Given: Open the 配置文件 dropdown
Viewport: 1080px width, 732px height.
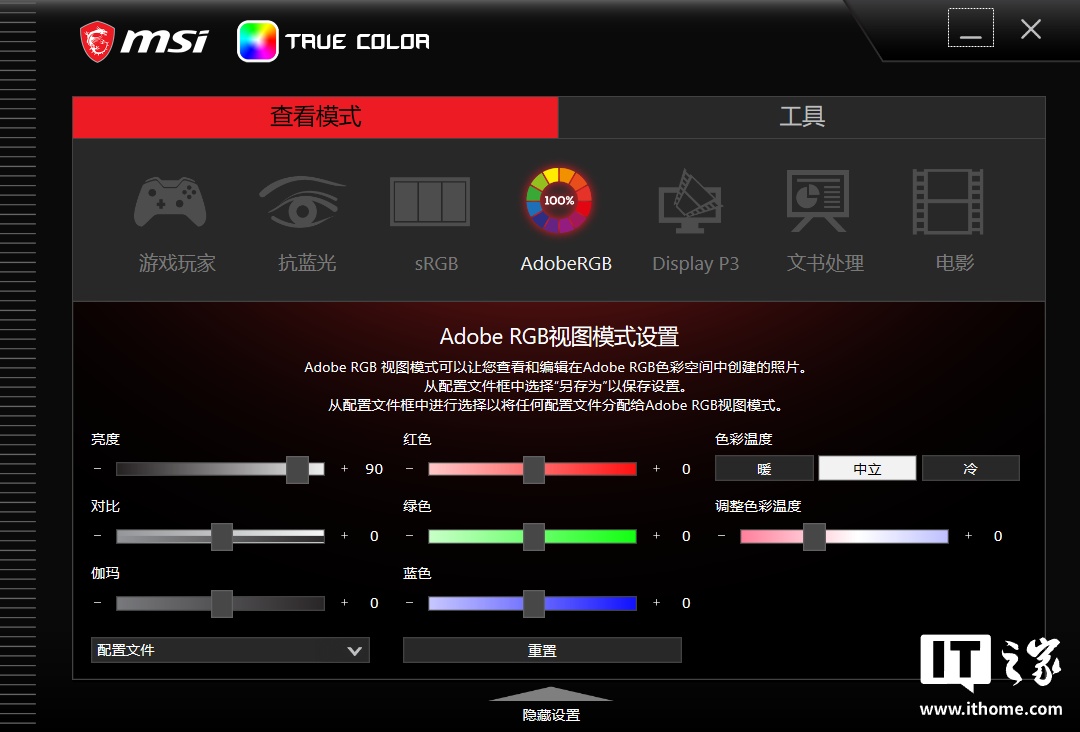Looking at the screenshot, I should [230, 650].
